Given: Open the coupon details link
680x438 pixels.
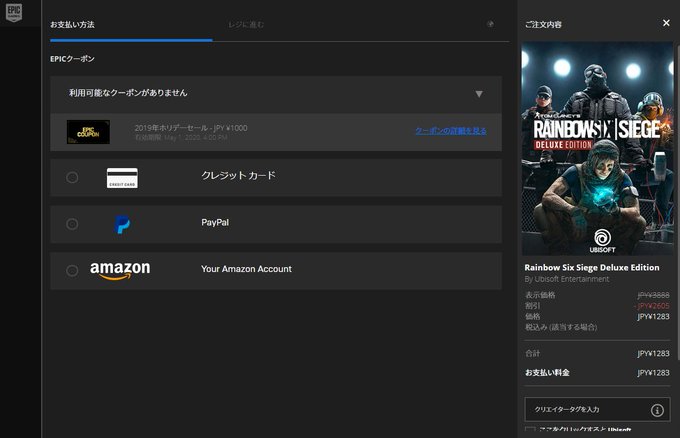Looking at the screenshot, I should point(451,131).
